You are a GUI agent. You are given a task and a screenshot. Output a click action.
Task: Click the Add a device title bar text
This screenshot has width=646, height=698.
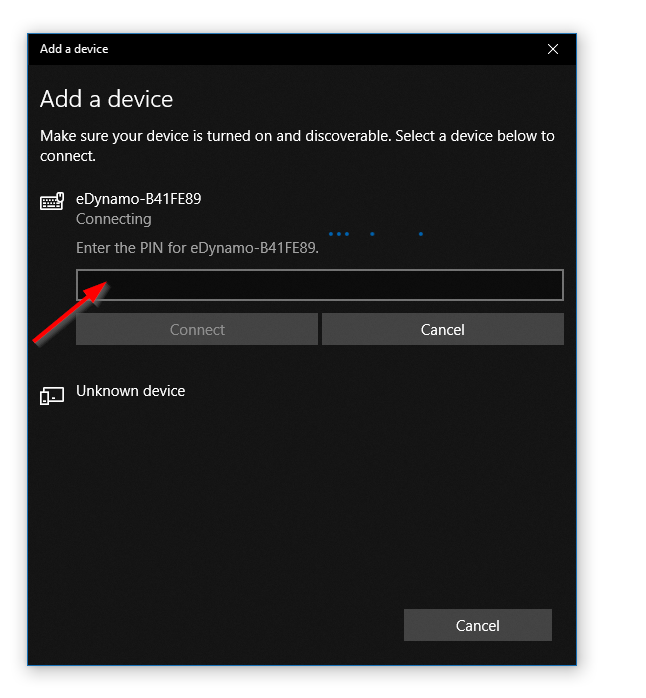pyautogui.click(x=74, y=49)
